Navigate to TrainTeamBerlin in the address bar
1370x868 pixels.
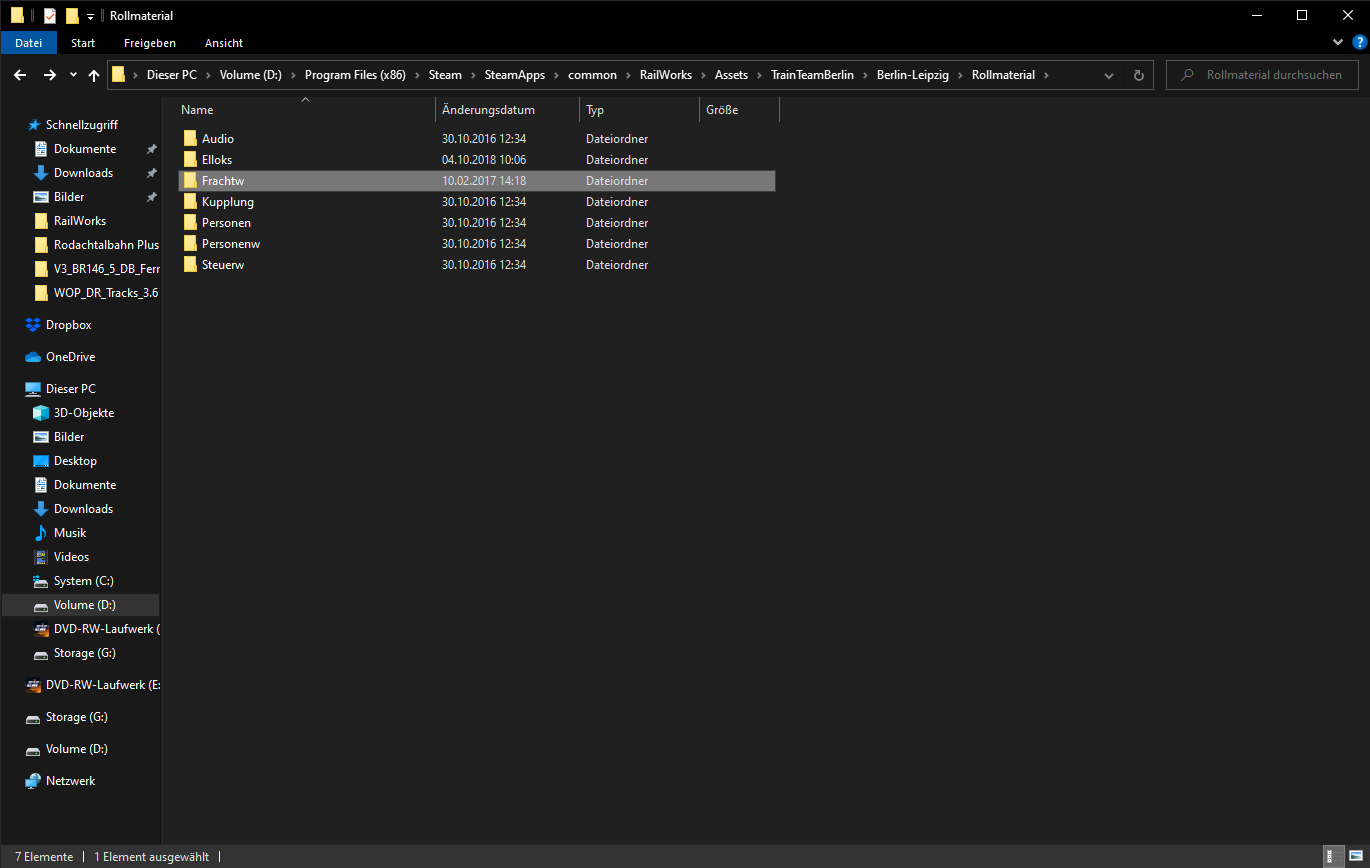click(x=812, y=75)
